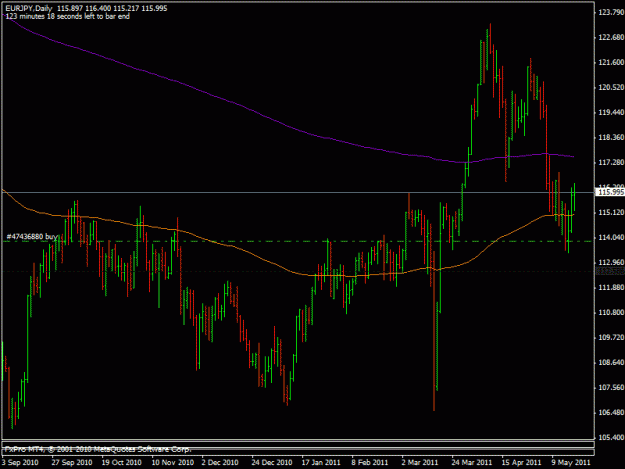Click the 123.790 price scale label

611,12
